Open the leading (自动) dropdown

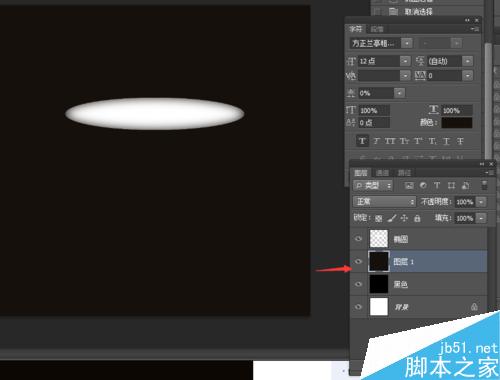(x=468, y=61)
